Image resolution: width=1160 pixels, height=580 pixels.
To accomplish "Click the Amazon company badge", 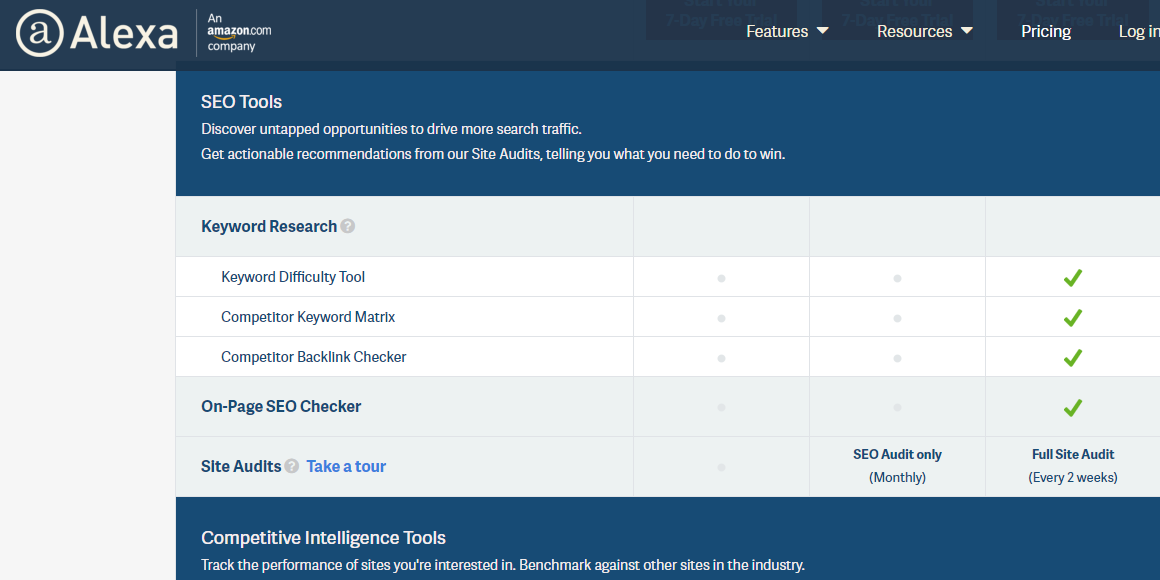I will click(x=239, y=33).
